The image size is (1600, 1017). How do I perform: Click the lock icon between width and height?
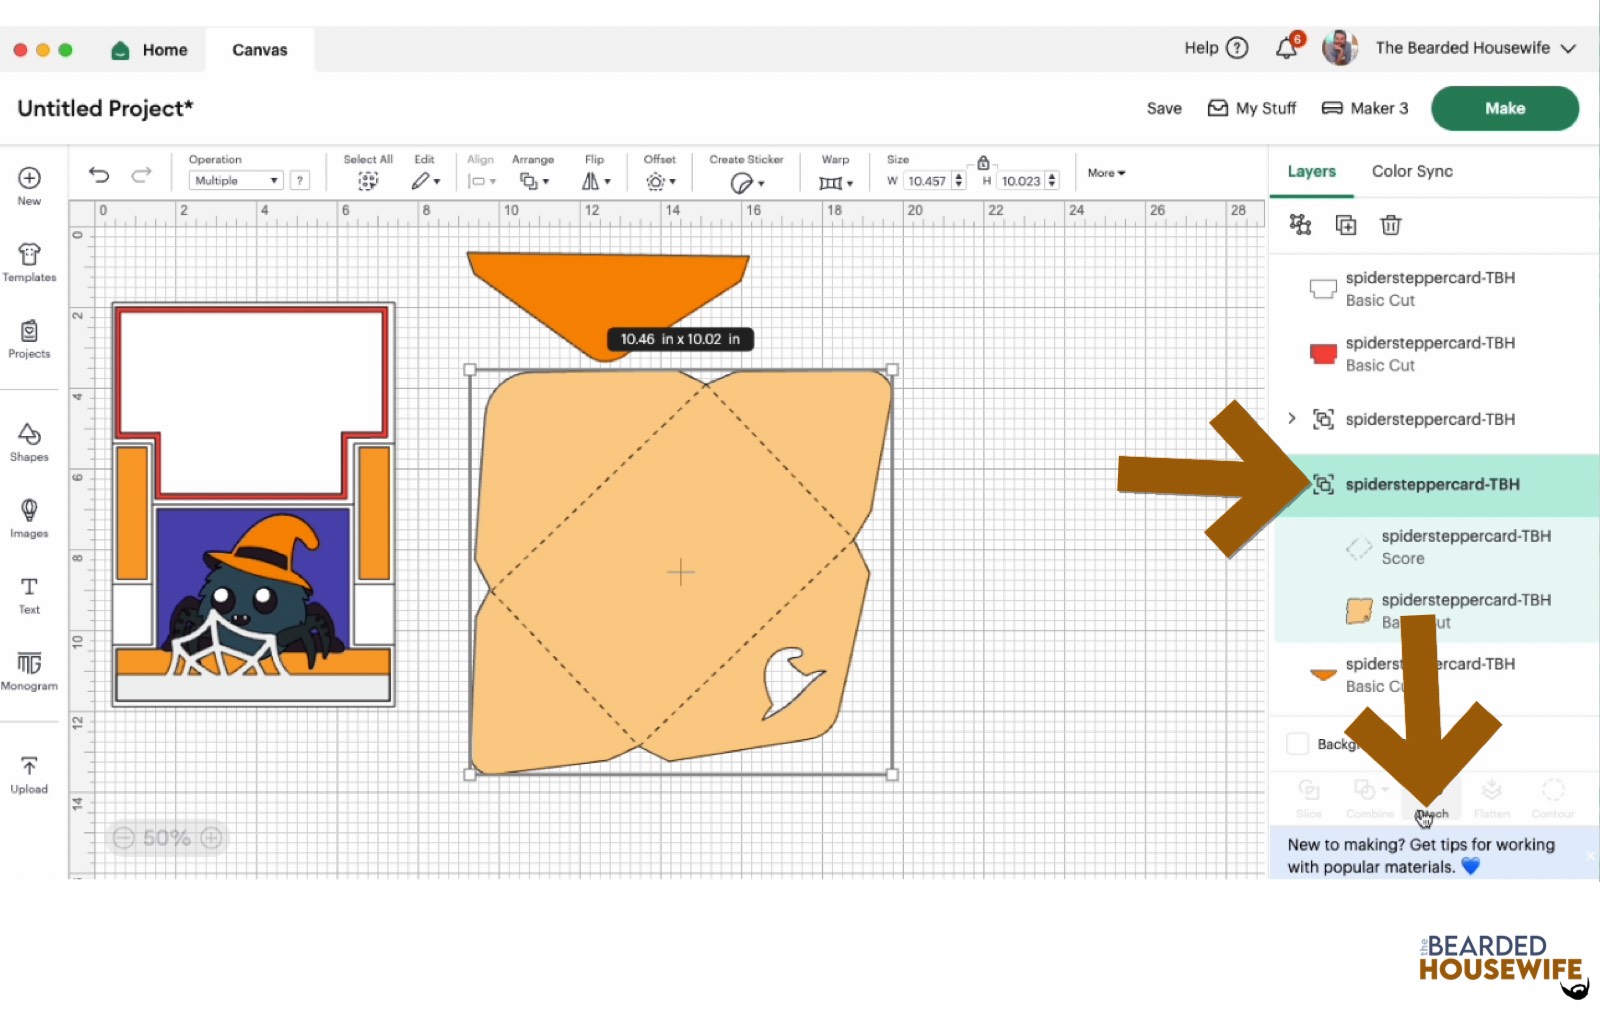click(983, 161)
